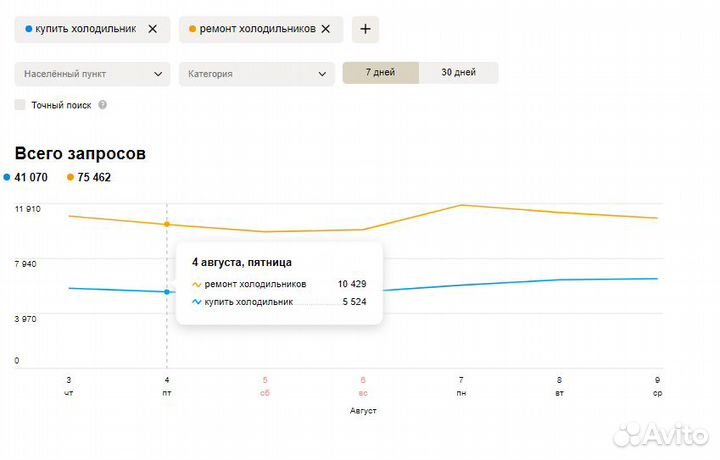Remove the 'ремонт холодильников' query chip
Screen dimensions: 720x460
[x=325, y=29]
